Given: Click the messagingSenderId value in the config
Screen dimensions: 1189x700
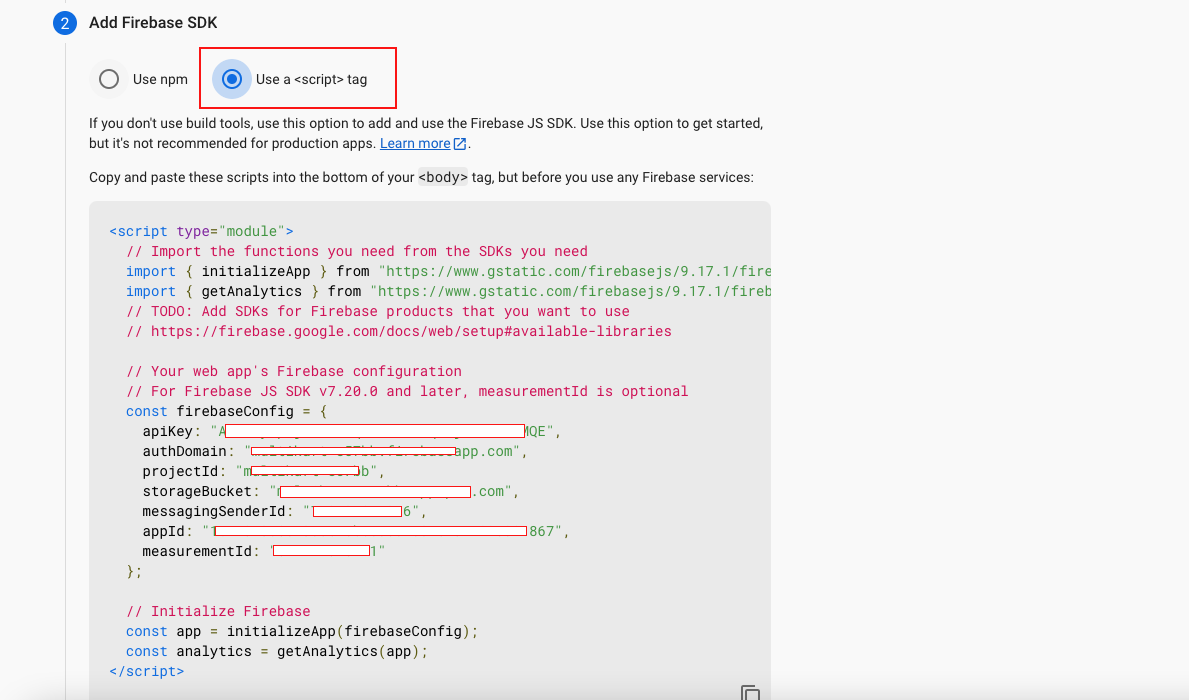Looking at the screenshot, I should point(360,511).
